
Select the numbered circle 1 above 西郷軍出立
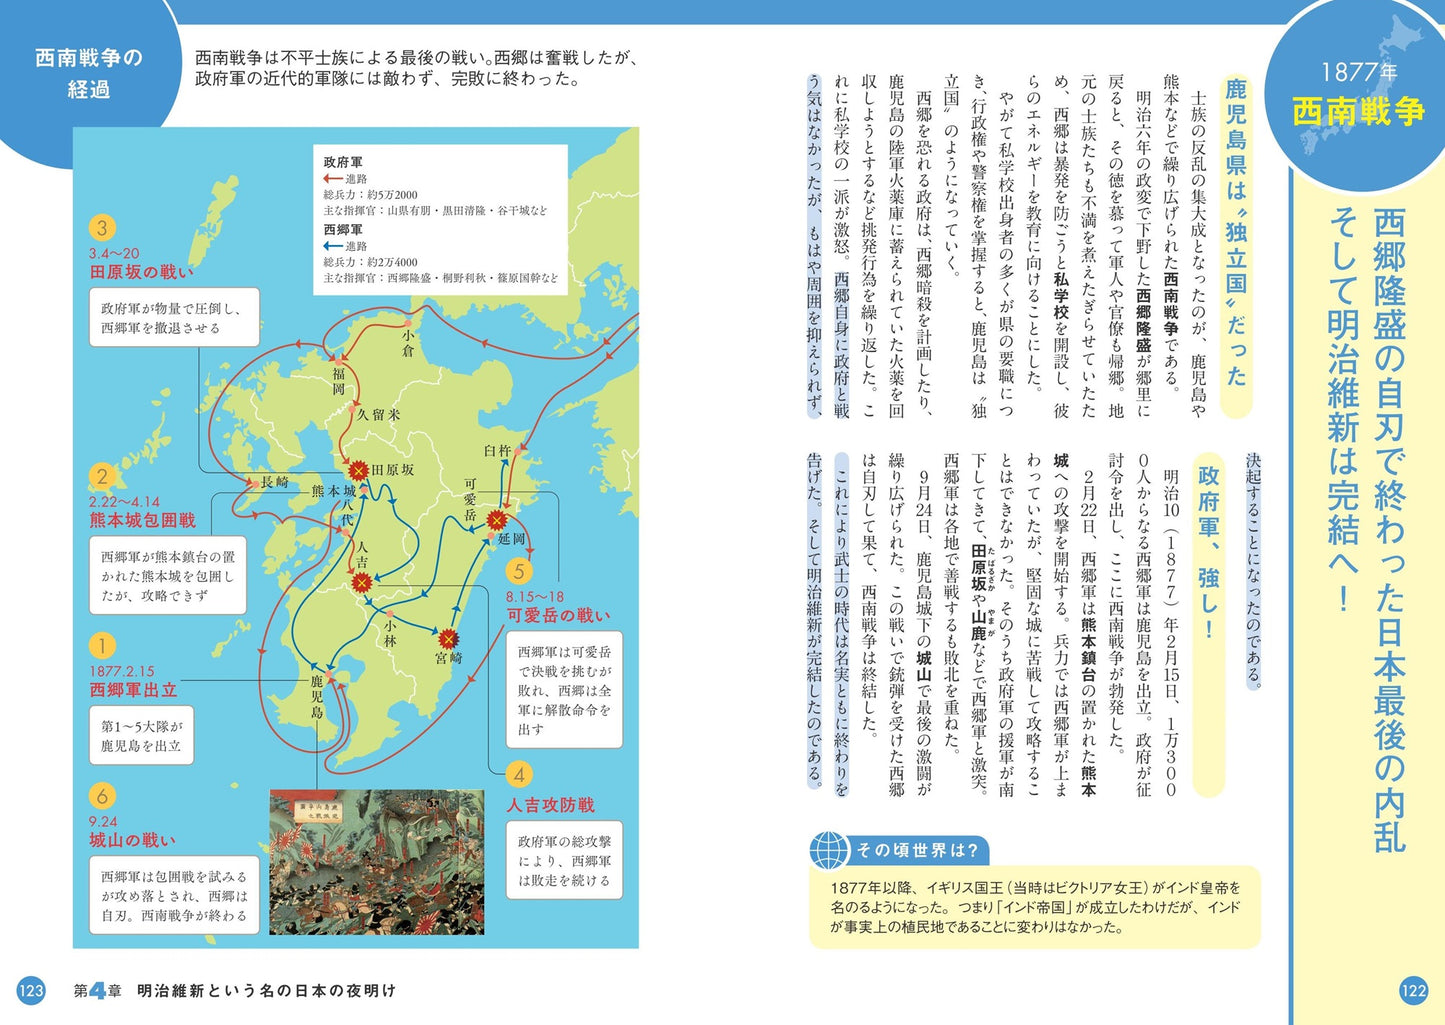coord(101,646)
